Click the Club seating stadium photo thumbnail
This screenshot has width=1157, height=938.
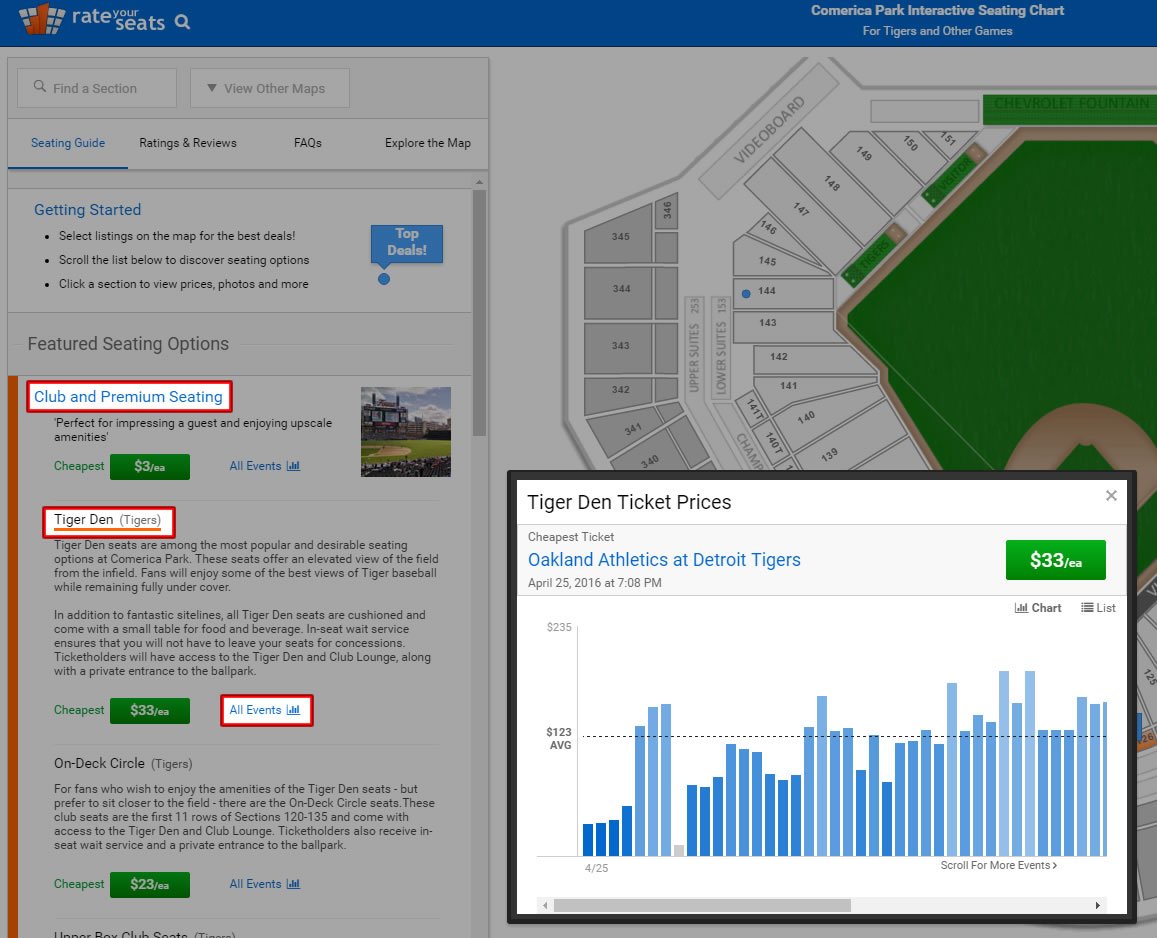405,432
